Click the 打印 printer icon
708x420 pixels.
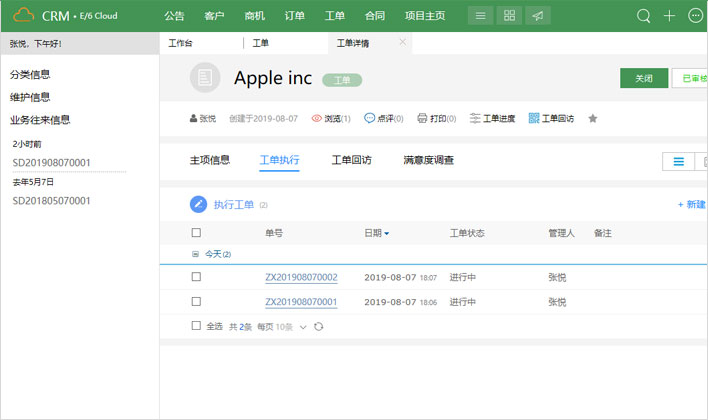[422, 119]
